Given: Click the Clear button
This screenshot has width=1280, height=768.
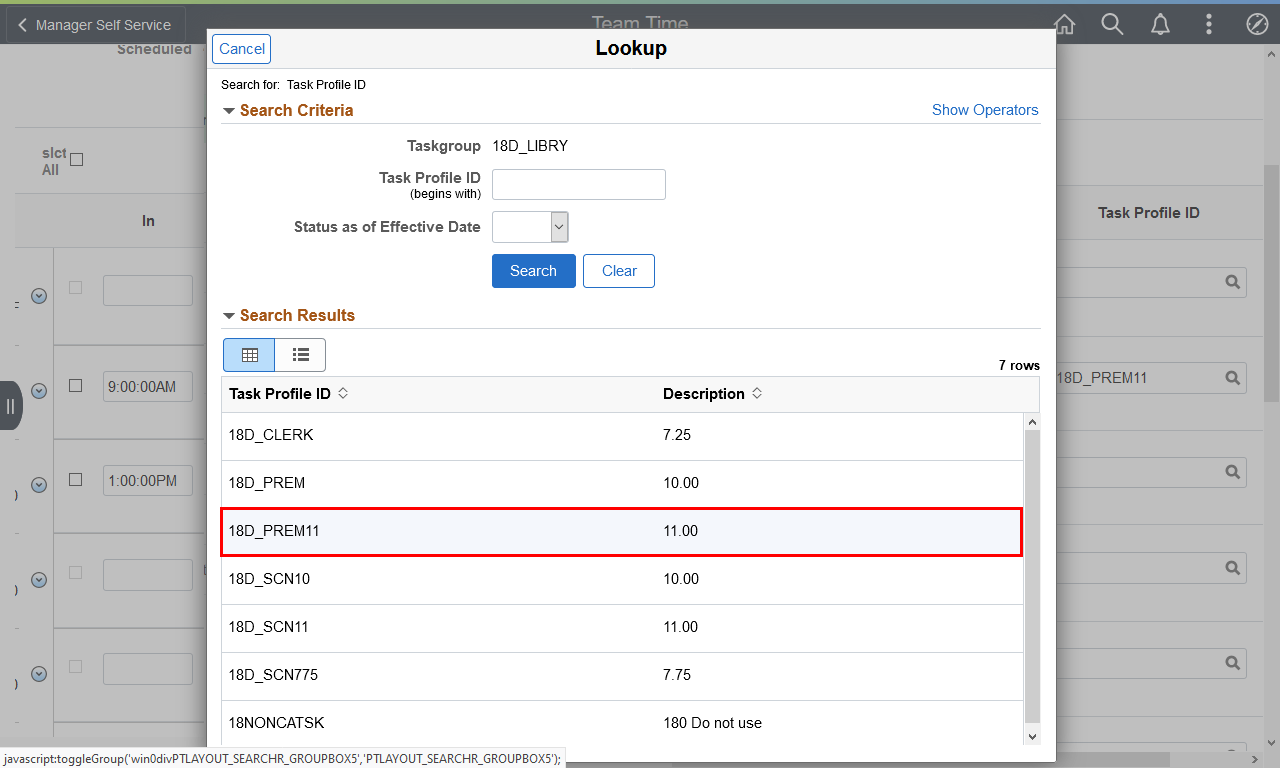Looking at the screenshot, I should (619, 271).
